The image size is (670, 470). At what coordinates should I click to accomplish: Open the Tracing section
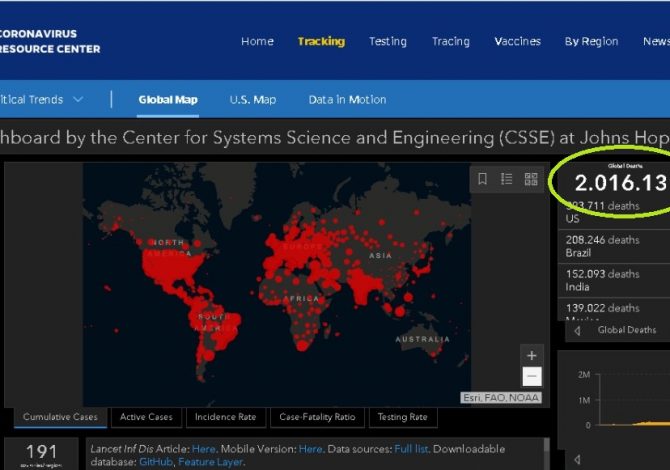(451, 41)
